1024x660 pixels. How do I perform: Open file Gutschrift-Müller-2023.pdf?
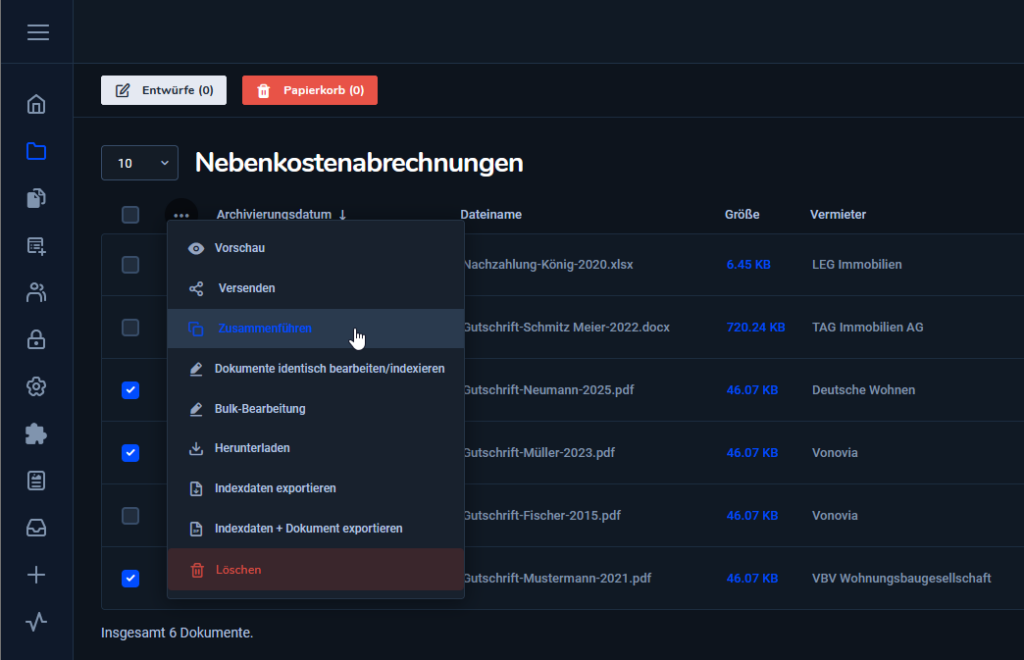(x=539, y=452)
